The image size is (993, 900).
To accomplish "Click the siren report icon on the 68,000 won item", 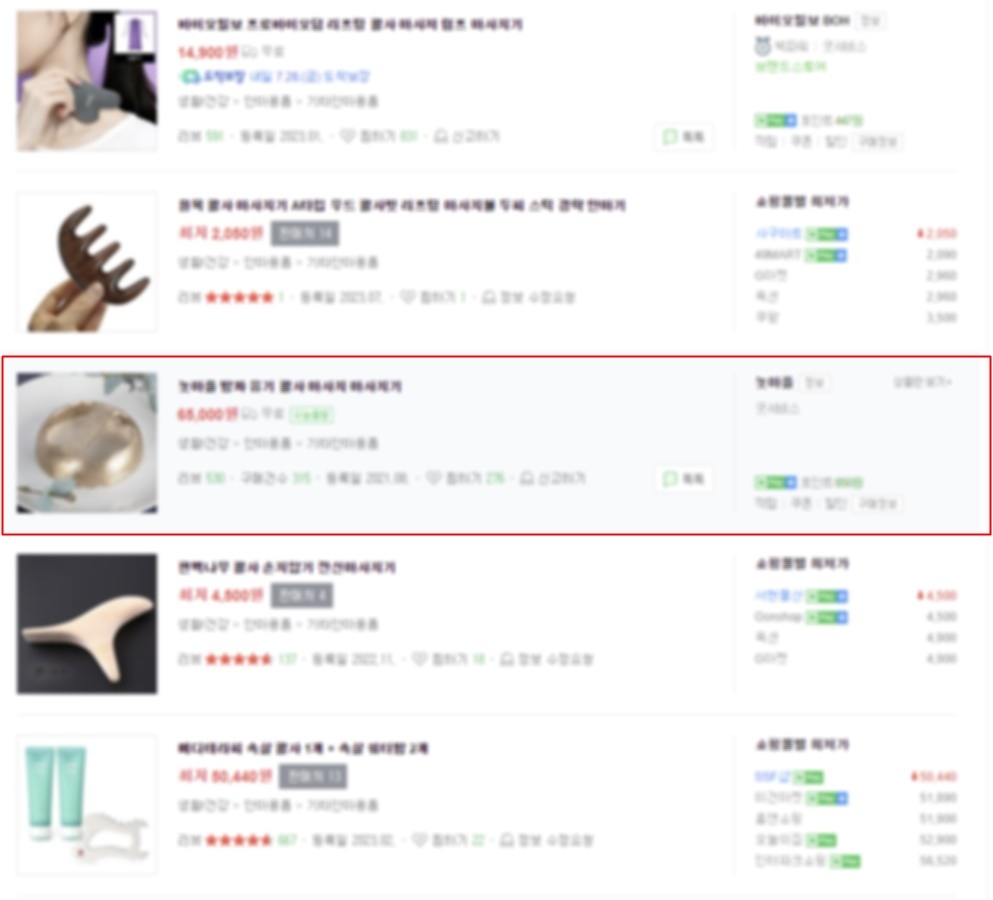I will 527,478.
